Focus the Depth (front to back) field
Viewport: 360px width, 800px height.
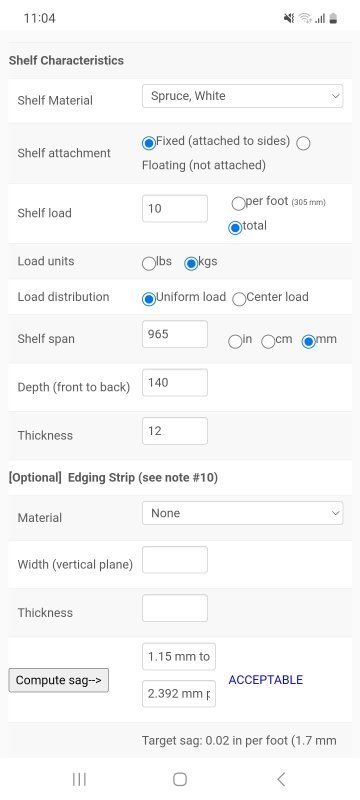pyautogui.click(x=175, y=383)
